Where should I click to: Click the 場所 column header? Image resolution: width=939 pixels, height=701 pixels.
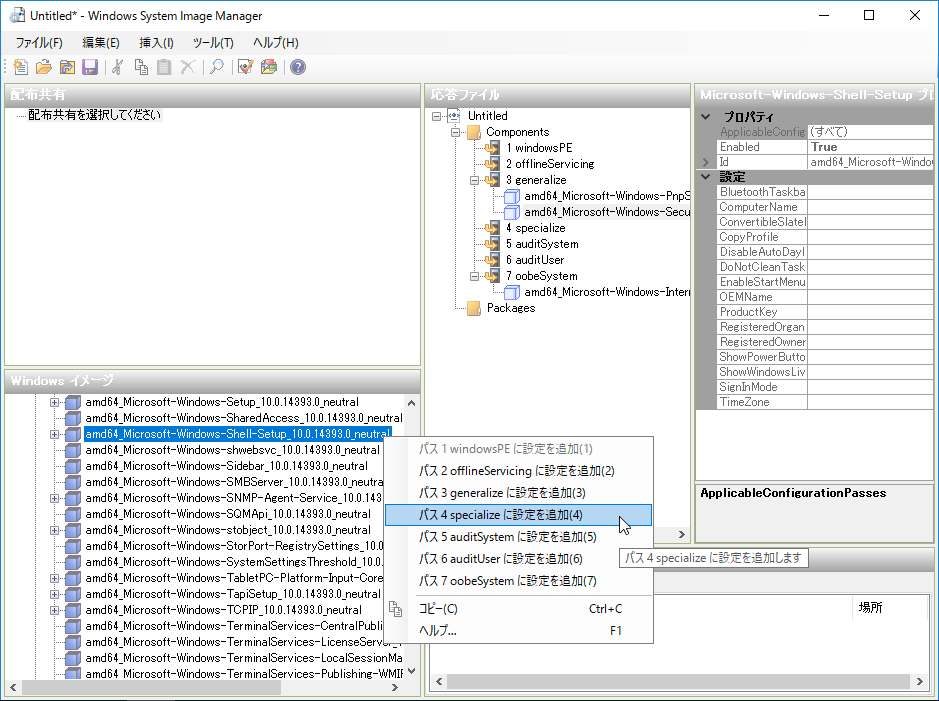870,608
